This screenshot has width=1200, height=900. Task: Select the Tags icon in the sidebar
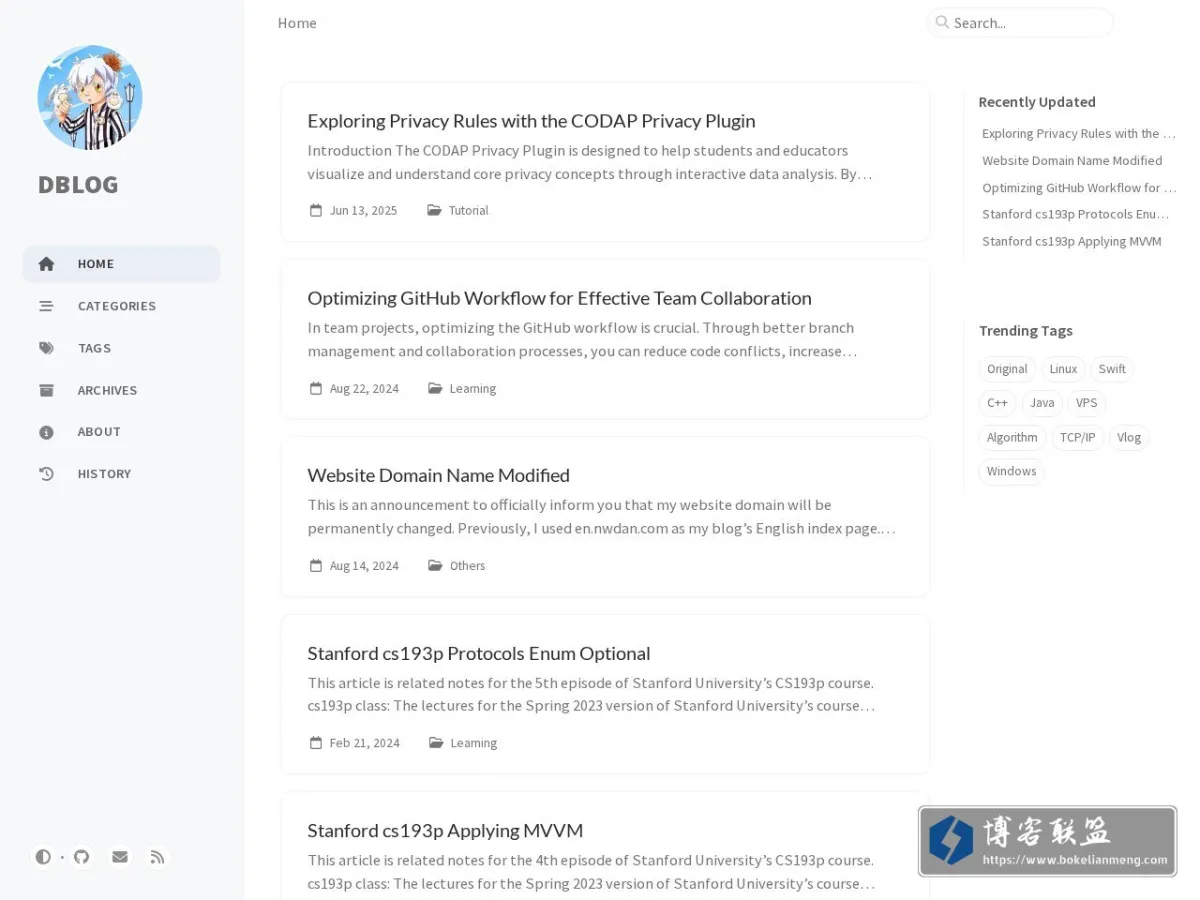click(46, 348)
